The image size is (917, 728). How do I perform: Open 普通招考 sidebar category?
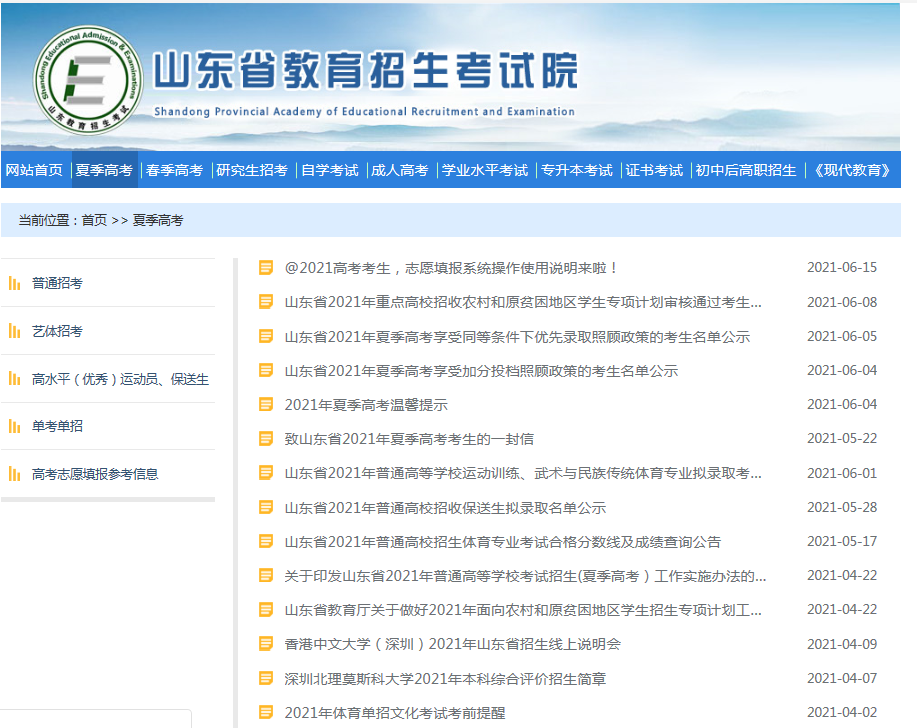[57, 283]
